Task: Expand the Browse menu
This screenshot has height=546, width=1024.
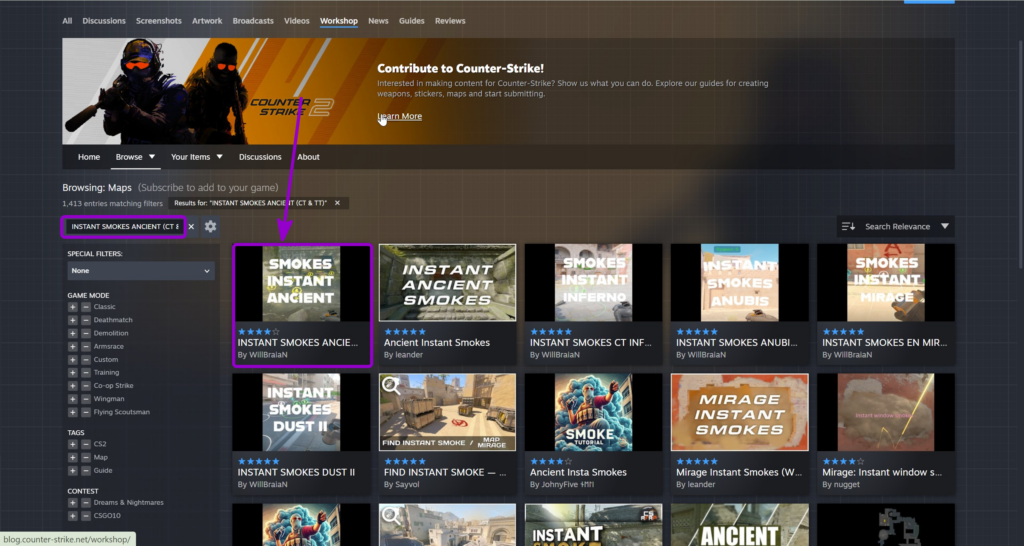Action: (135, 157)
